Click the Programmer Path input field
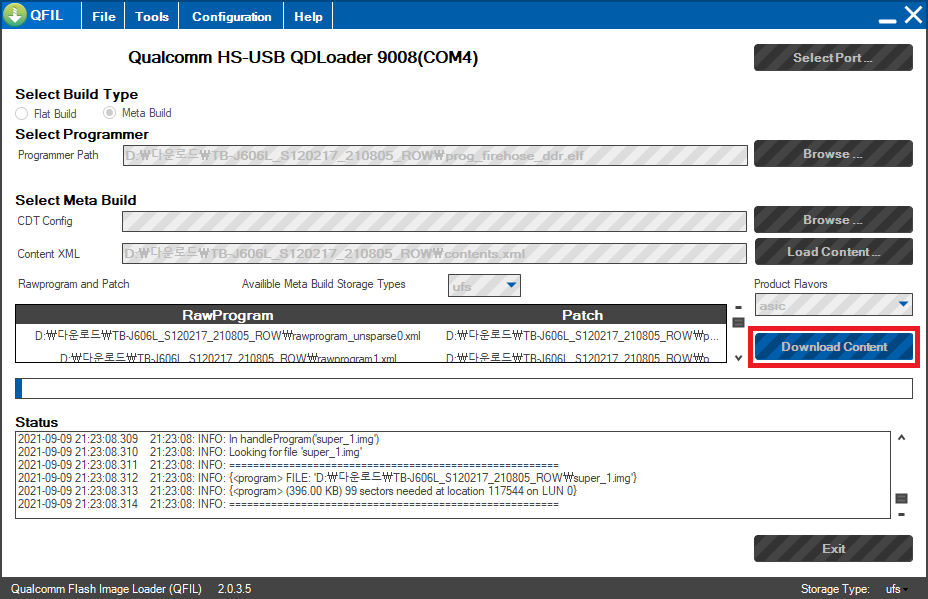Image resolution: width=928 pixels, height=599 pixels. [x=435, y=156]
